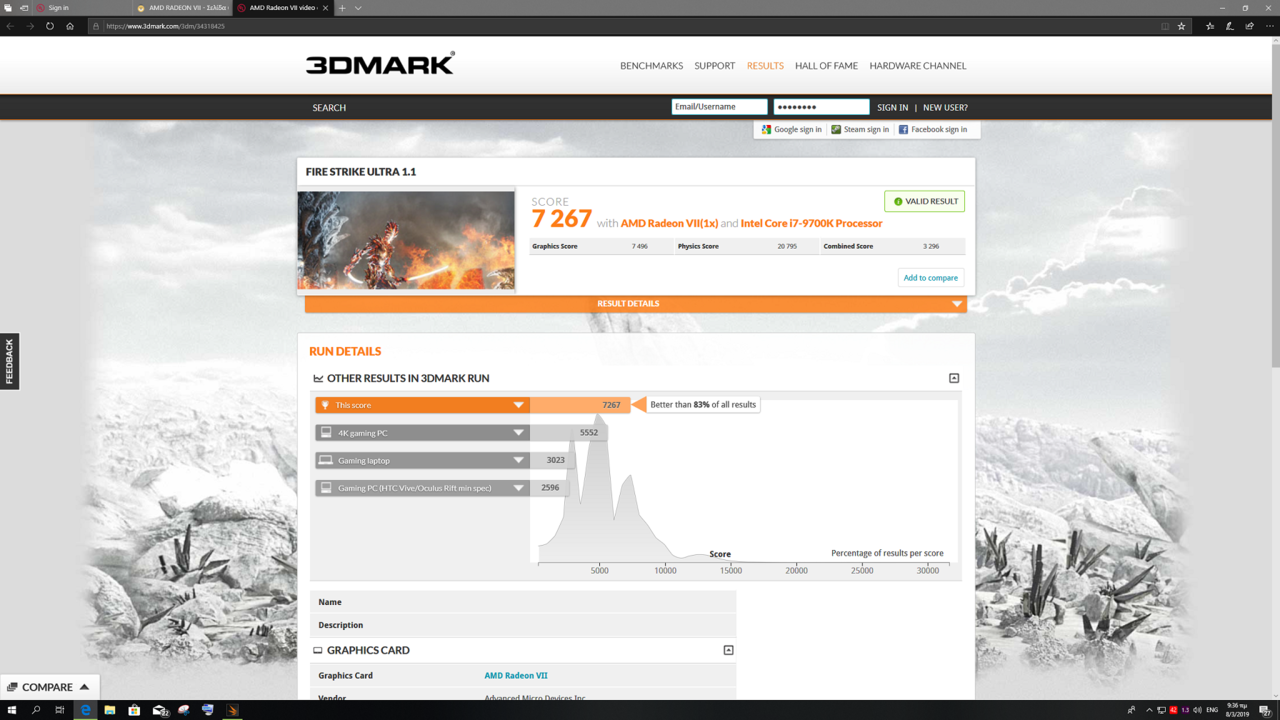Screen dimensions: 1280x720
Task: Open HARDWARE CHANNEL menu item
Action: [x=918, y=65]
